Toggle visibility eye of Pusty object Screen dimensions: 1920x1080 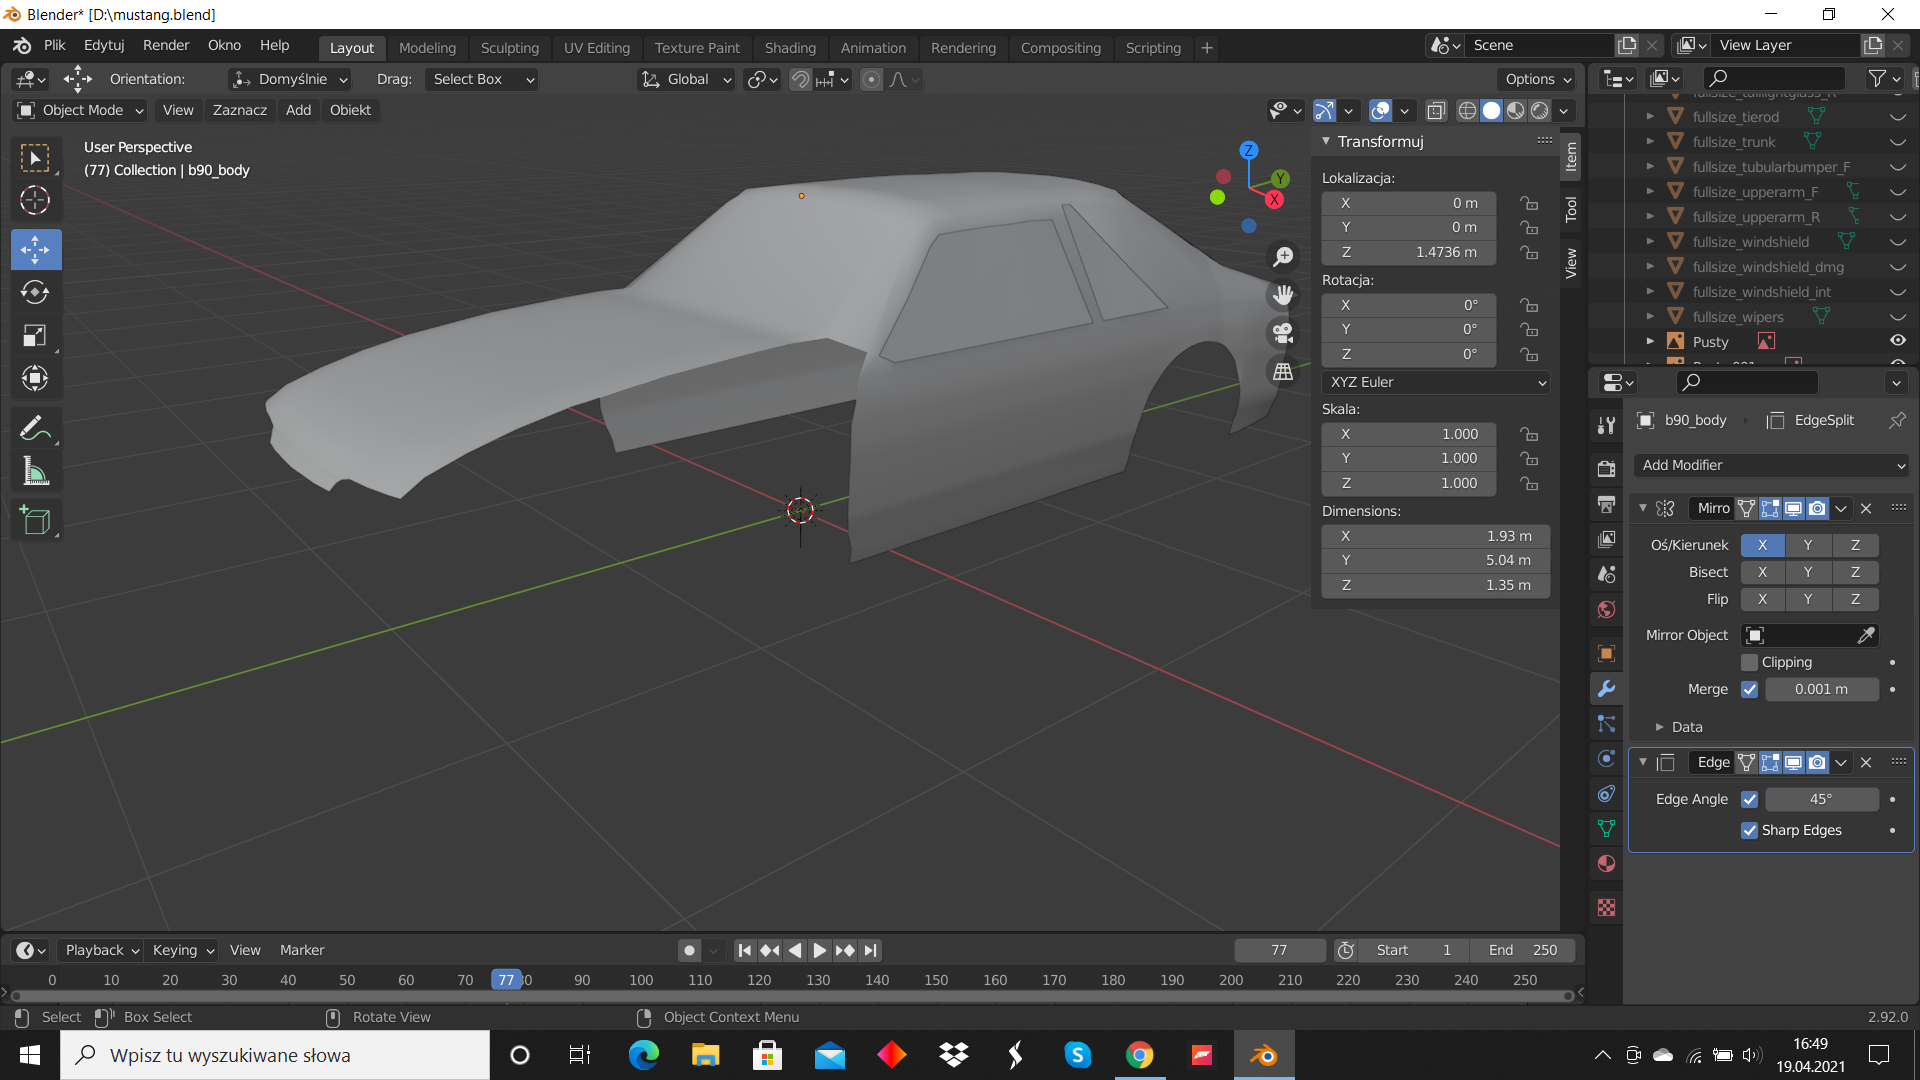(1897, 341)
